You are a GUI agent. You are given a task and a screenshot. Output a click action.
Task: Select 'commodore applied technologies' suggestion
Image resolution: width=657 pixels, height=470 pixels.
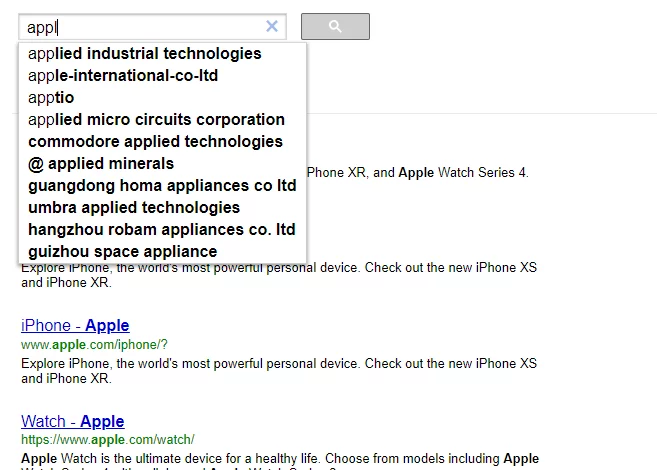(155, 142)
